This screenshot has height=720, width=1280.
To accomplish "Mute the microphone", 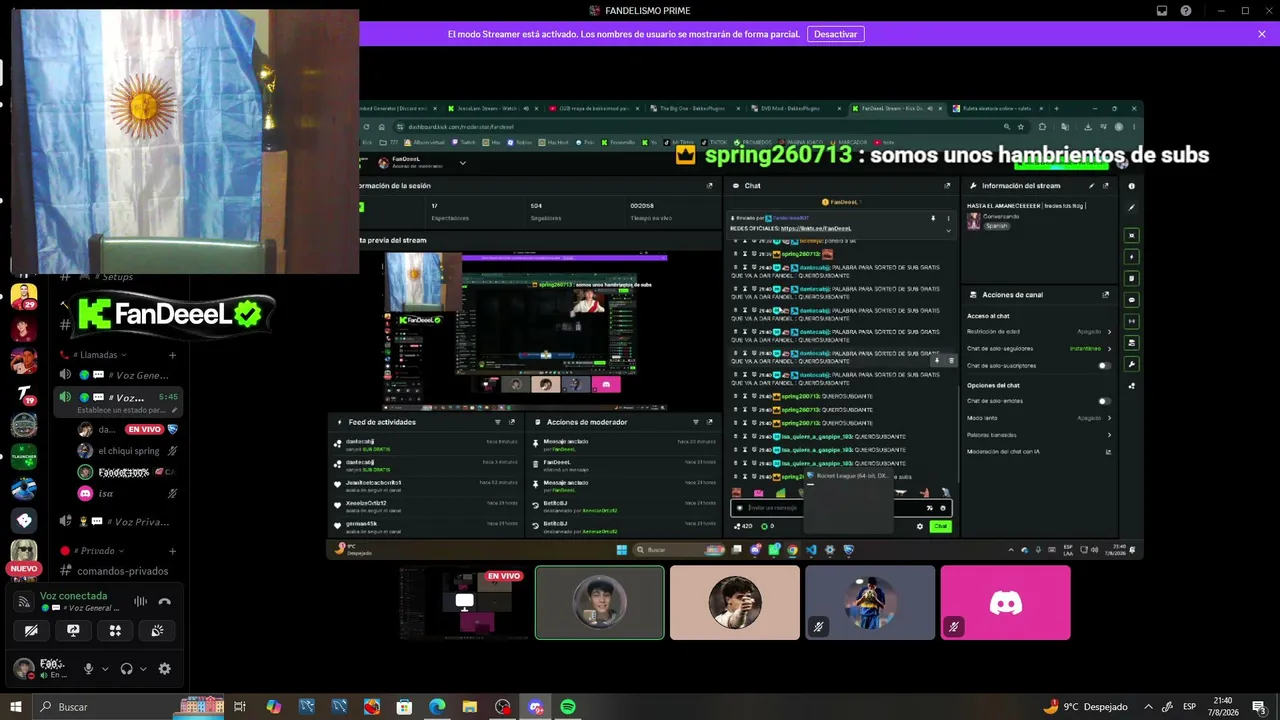I will pyautogui.click(x=89, y=669).
